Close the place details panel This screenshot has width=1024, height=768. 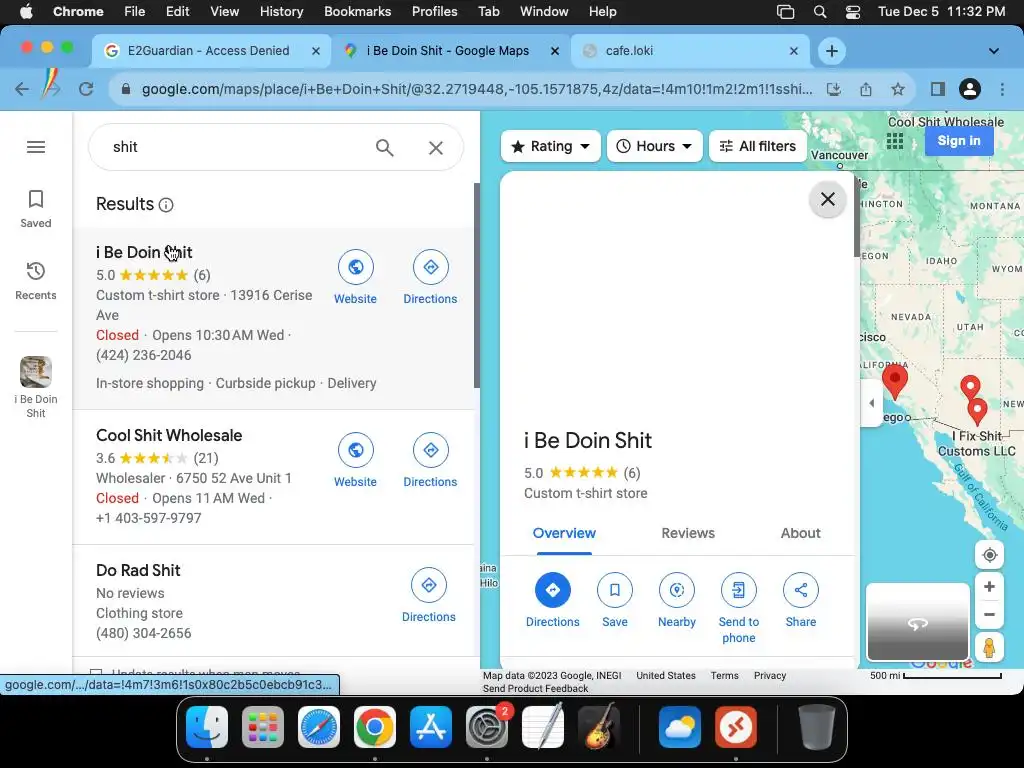(x=827, y=199)
